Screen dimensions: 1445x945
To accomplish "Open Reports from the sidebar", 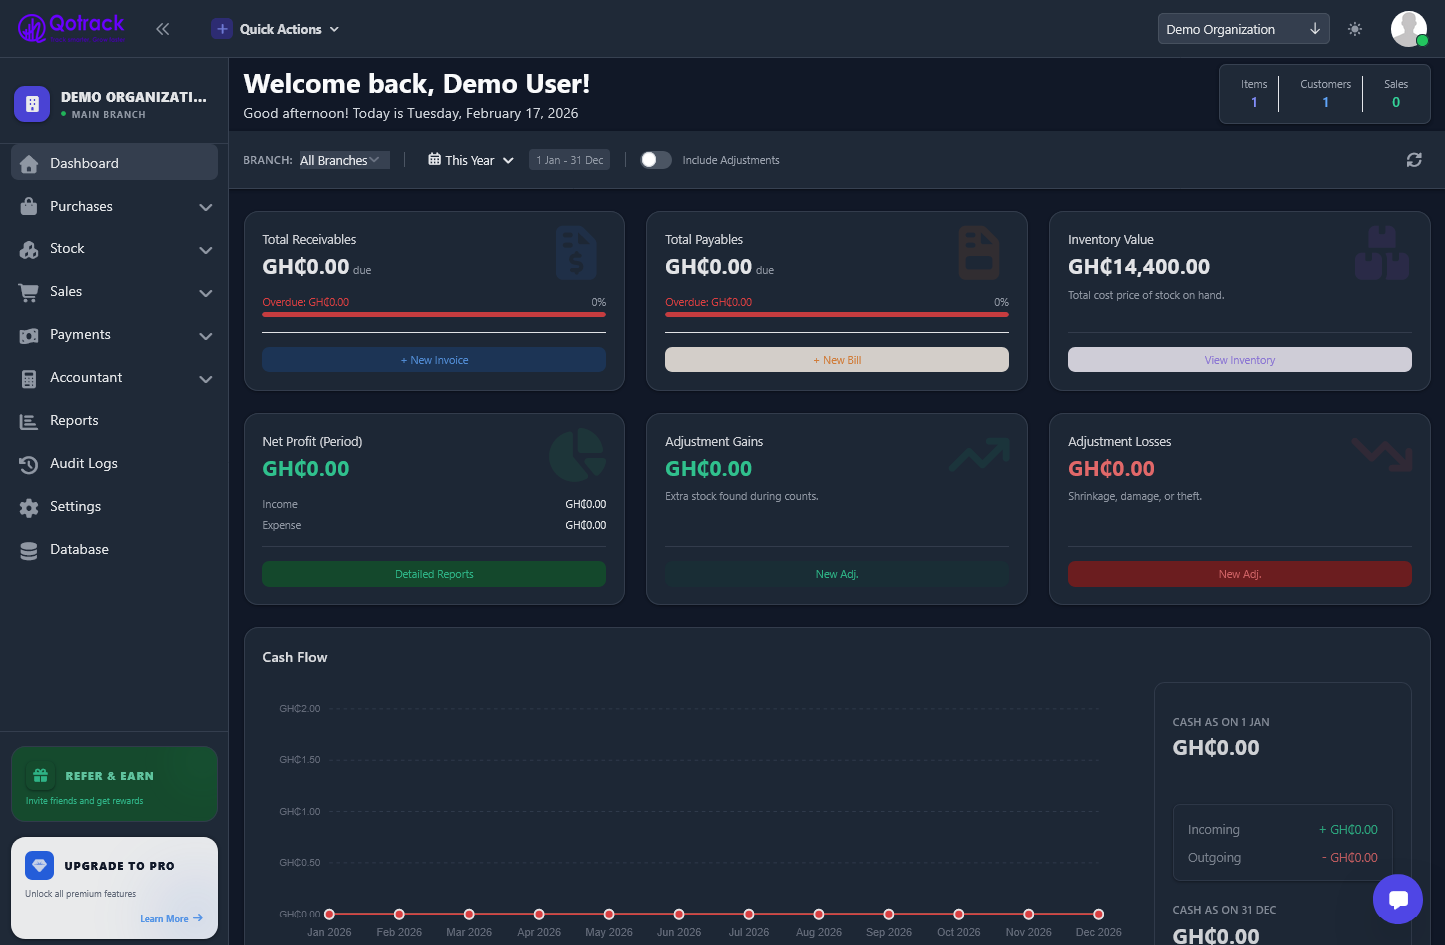I will tap(114, 420).
